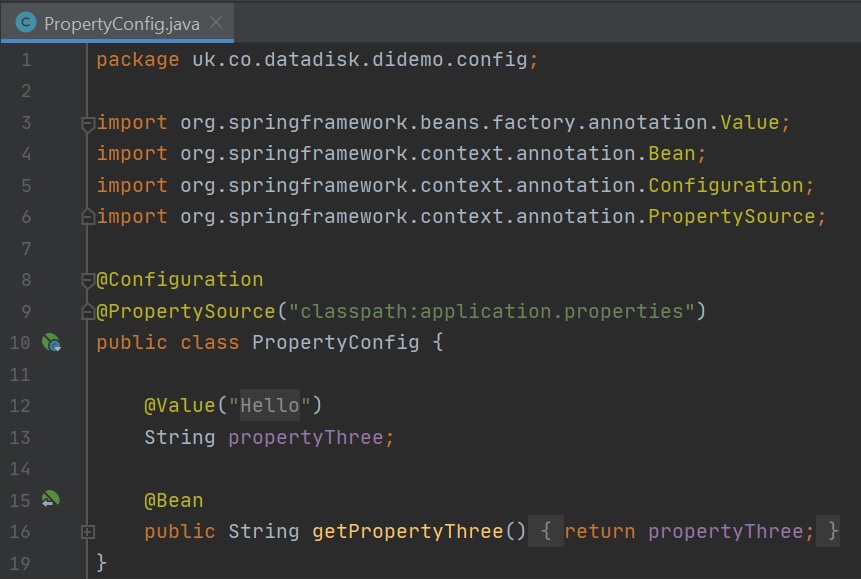Click the Java class icon in the file tab
This screenshot has width=861, height=579.
coord(26,22)
